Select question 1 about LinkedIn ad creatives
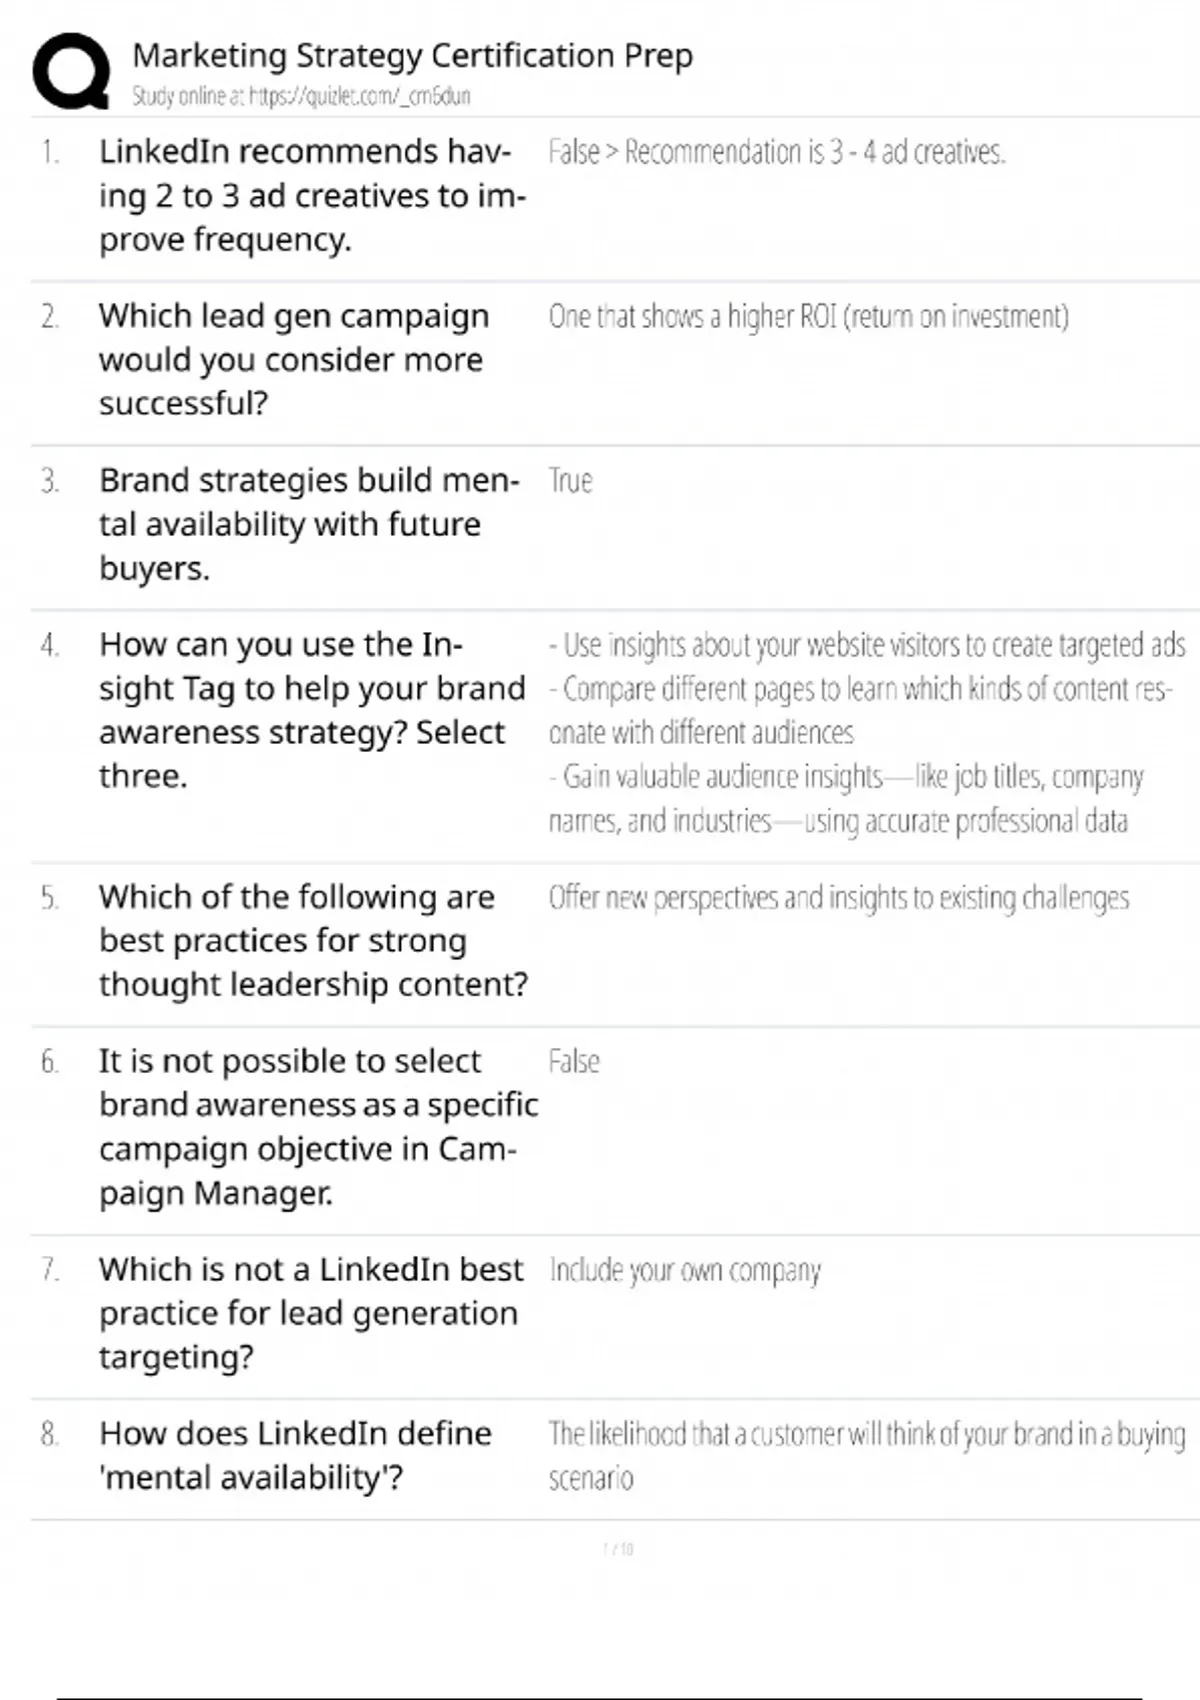Viewport: 1200px width, 1700px height. [311, 196]
